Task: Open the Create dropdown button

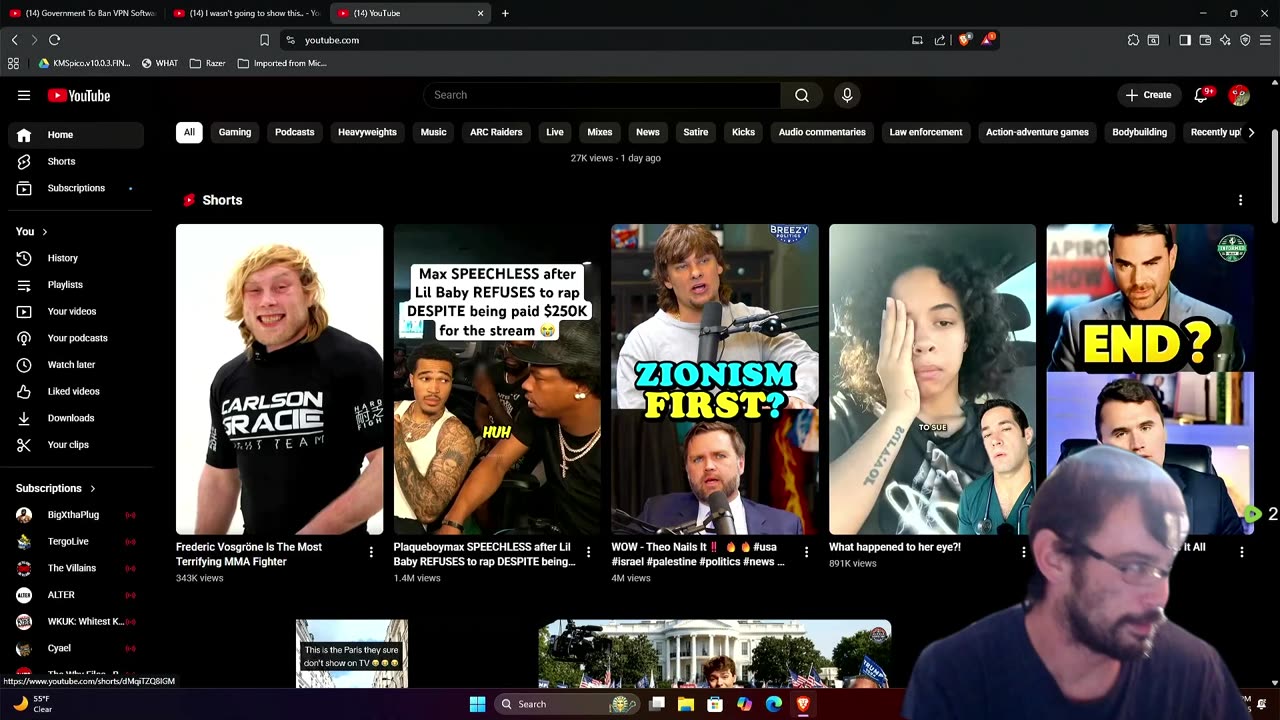Action: coord(1148,95)
